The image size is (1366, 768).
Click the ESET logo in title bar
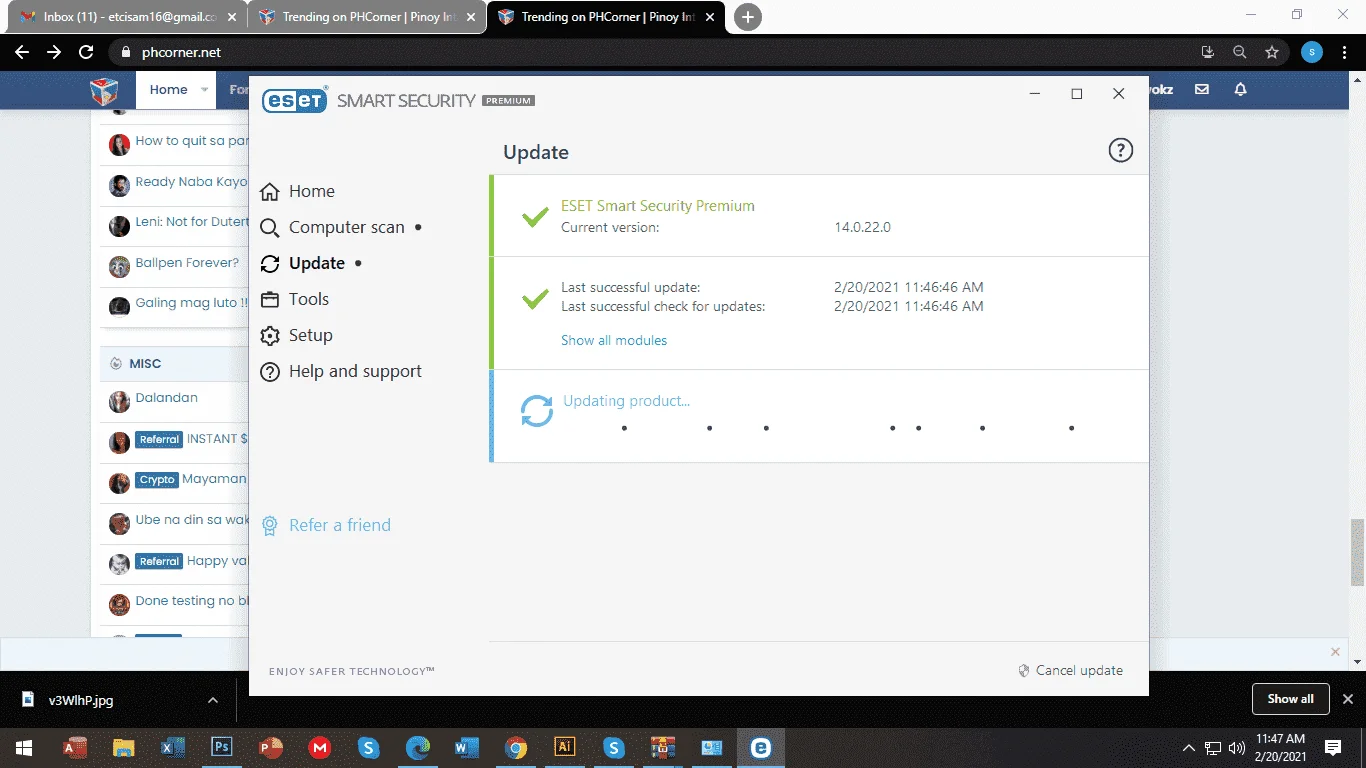pos(295,100)
